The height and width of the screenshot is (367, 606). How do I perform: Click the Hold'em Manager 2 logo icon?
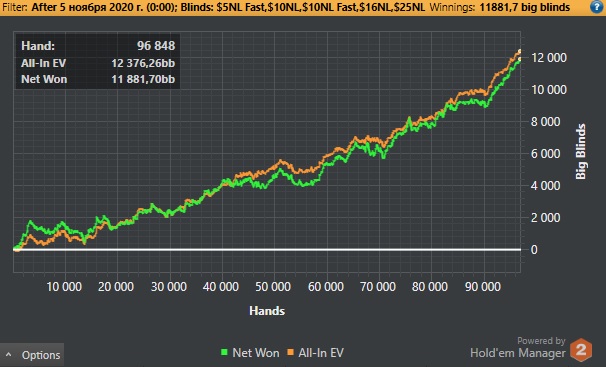coord(581,350)
